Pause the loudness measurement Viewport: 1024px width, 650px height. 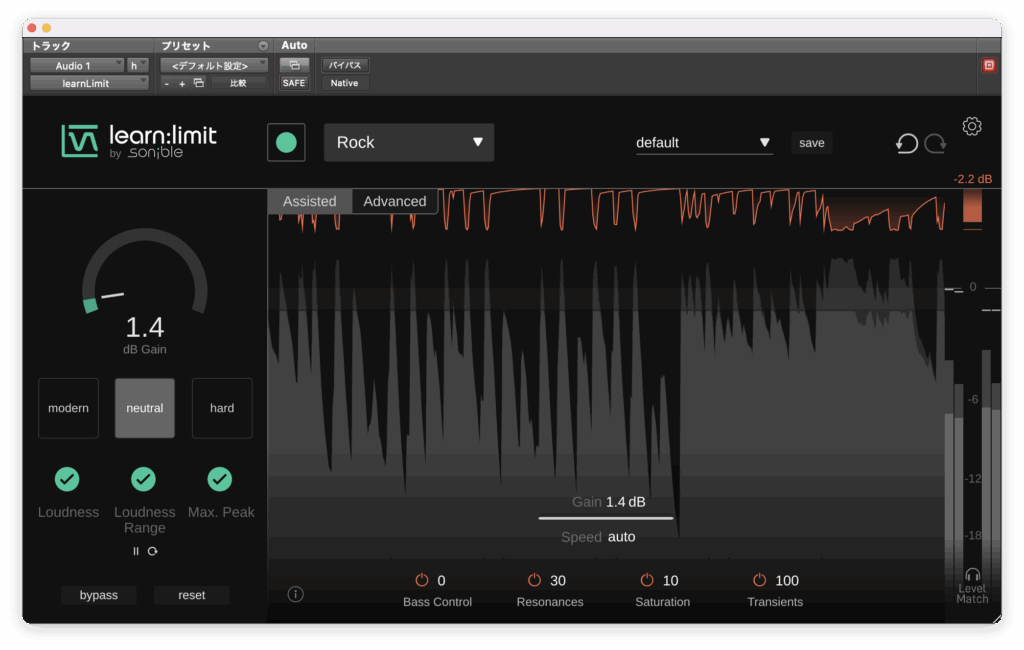136,551
